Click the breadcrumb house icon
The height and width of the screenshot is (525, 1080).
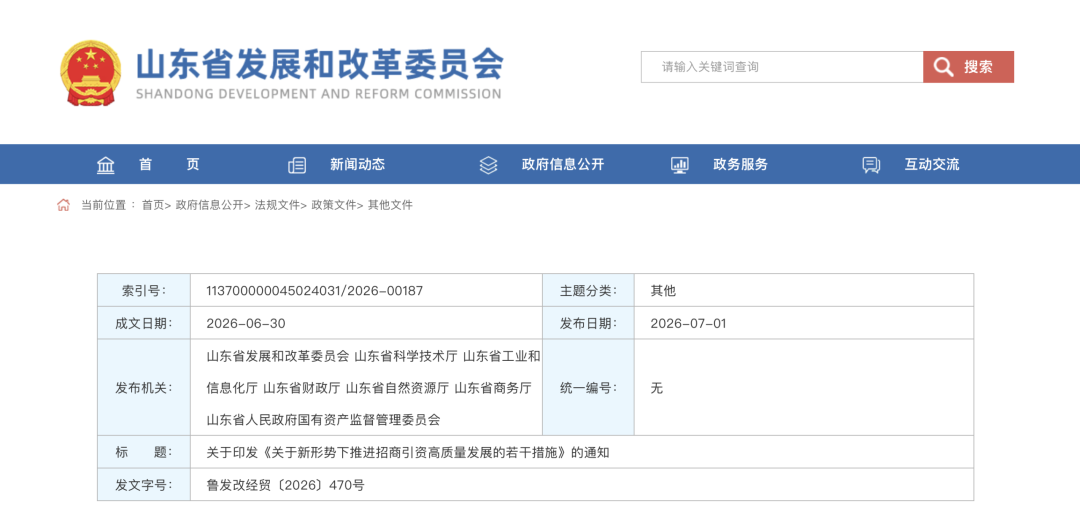point(63,205)
